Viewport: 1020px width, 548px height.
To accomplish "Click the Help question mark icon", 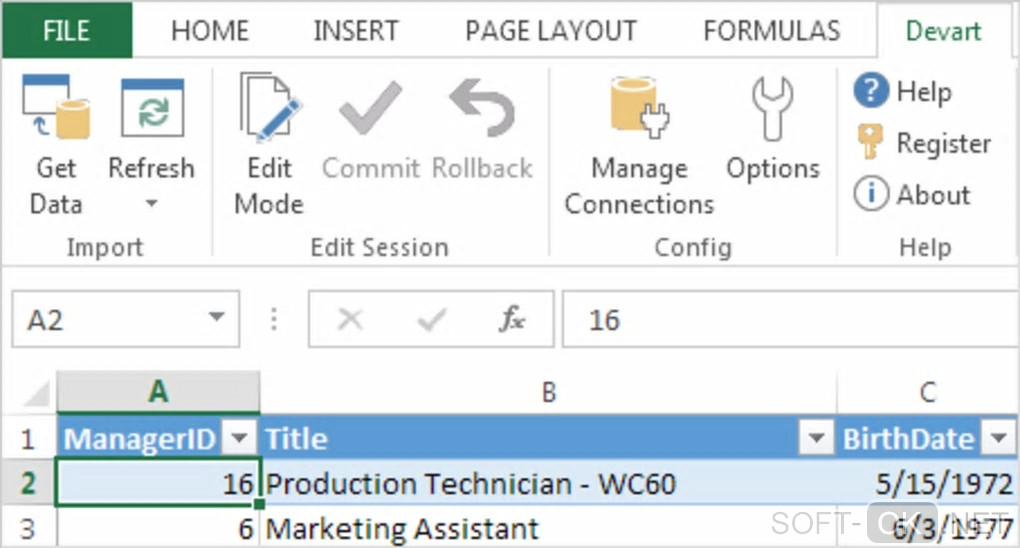I will (871, 91).
